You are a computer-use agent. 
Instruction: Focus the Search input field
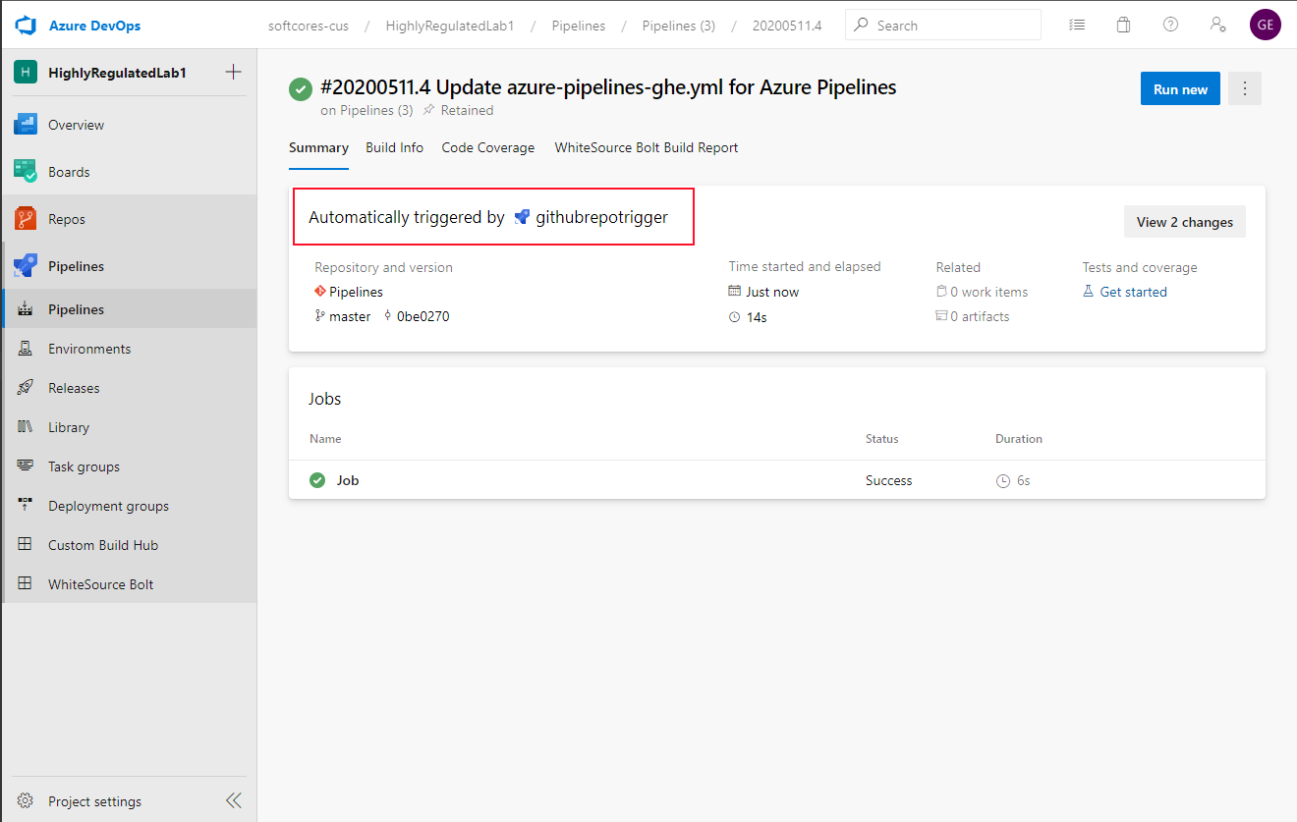(x=942, y=25)
